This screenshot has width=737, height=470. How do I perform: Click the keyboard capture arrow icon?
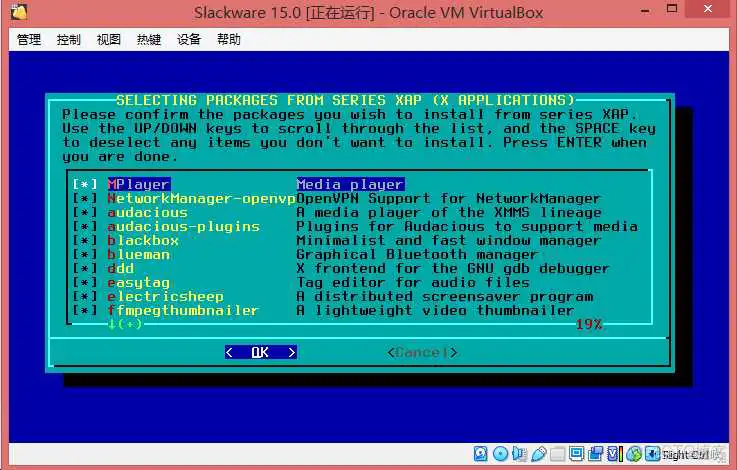click(652, 454)
